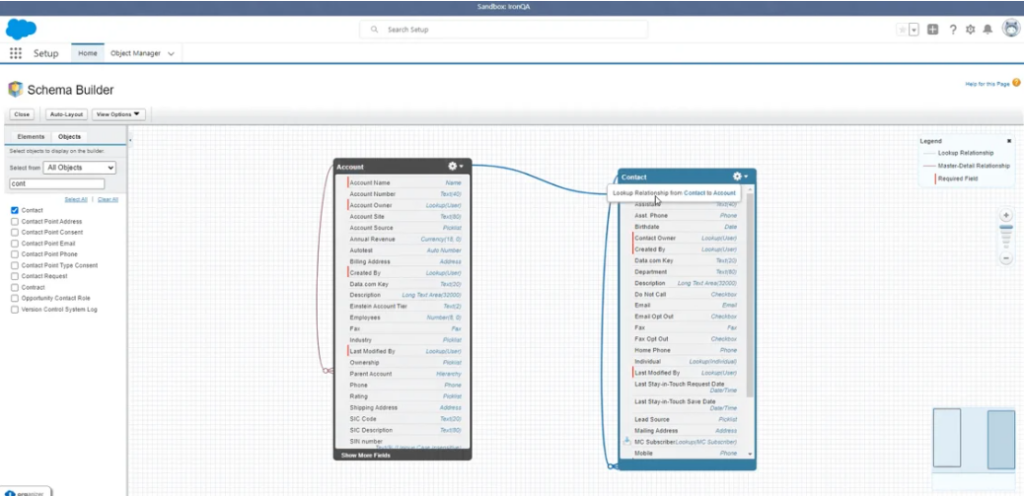The height and width of the screenshot is (496, 1024).
Task: Click the Account object title bar
Action: pos(402,166)
